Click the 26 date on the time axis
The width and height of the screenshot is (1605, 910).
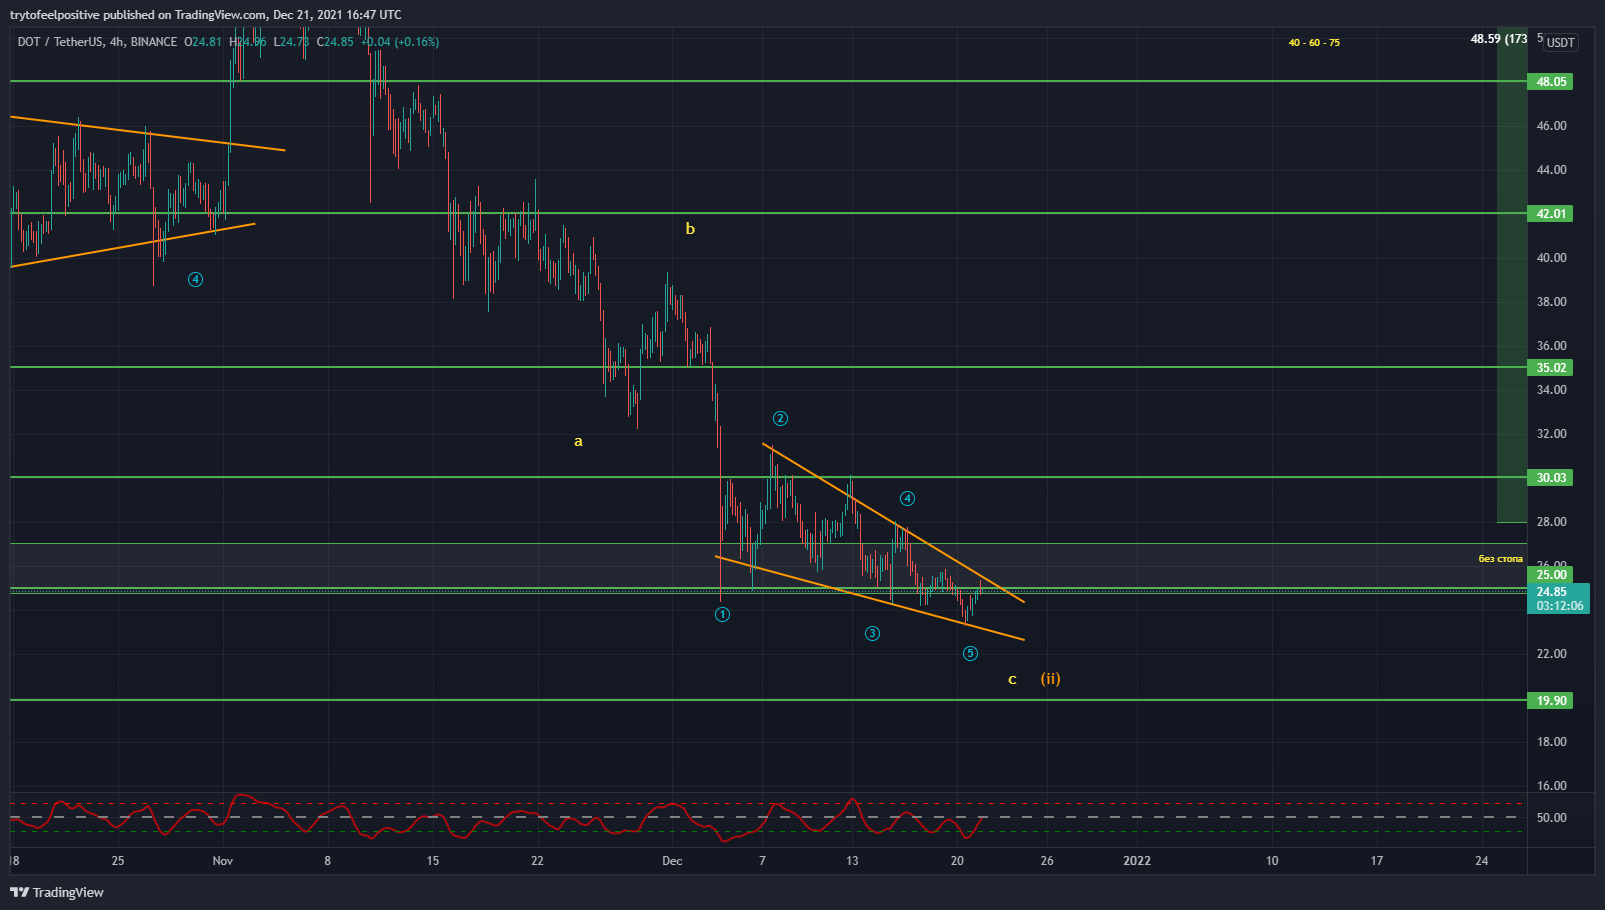point(1047,861)
